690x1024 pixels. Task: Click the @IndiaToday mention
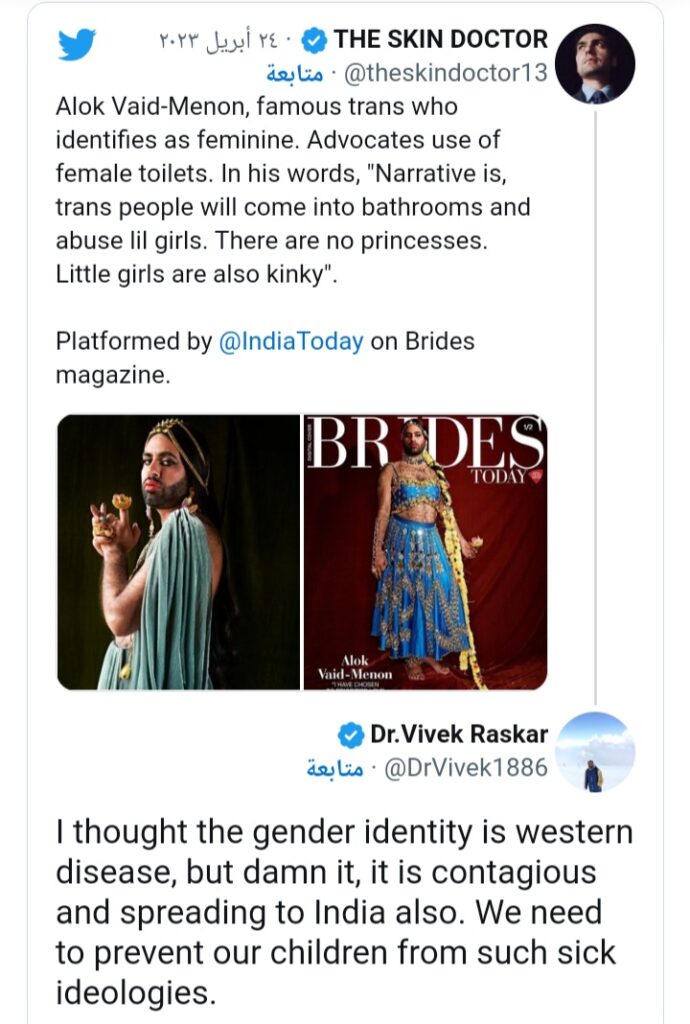(x=290, y=341)
